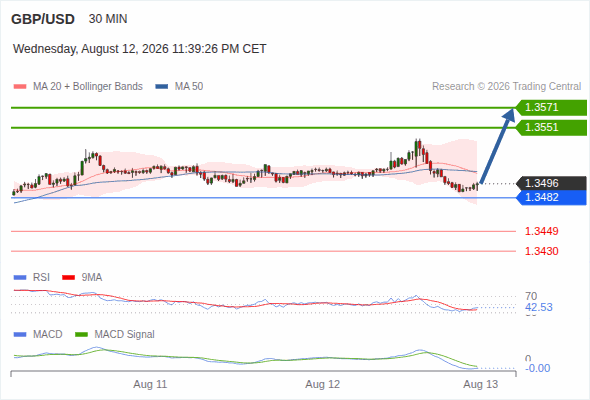Click the blue MACD legend swatch
Viewport: 590px width, 400px height.
pyautogui.click(x=20, y=335)
